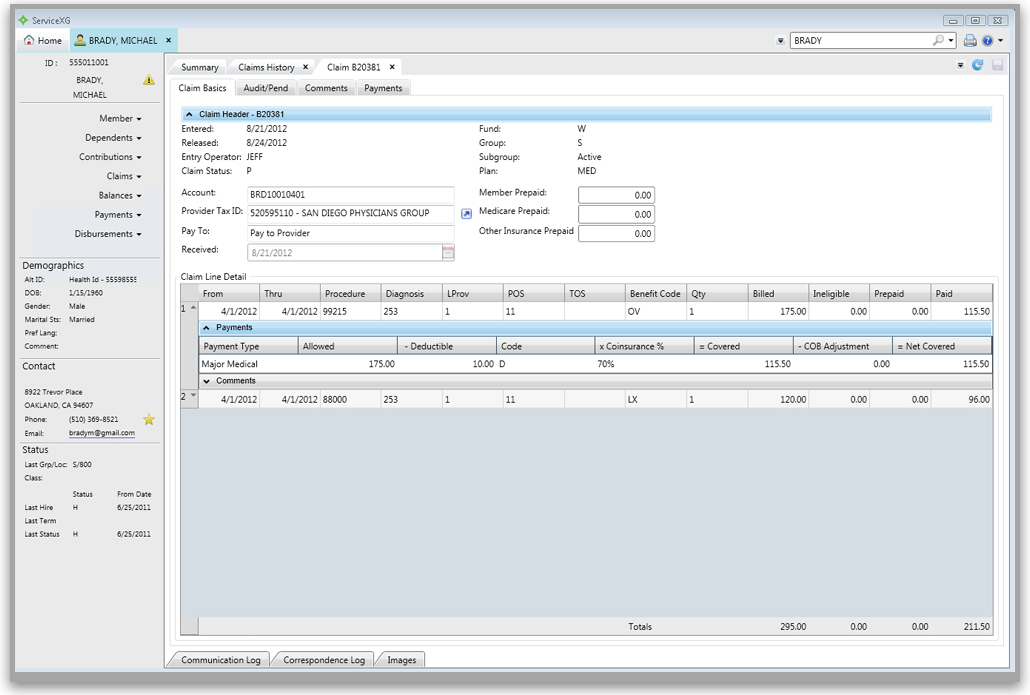Click into the Member Prepaid field
This screenshot has height=695, width=1030.
tap(616, 195)
